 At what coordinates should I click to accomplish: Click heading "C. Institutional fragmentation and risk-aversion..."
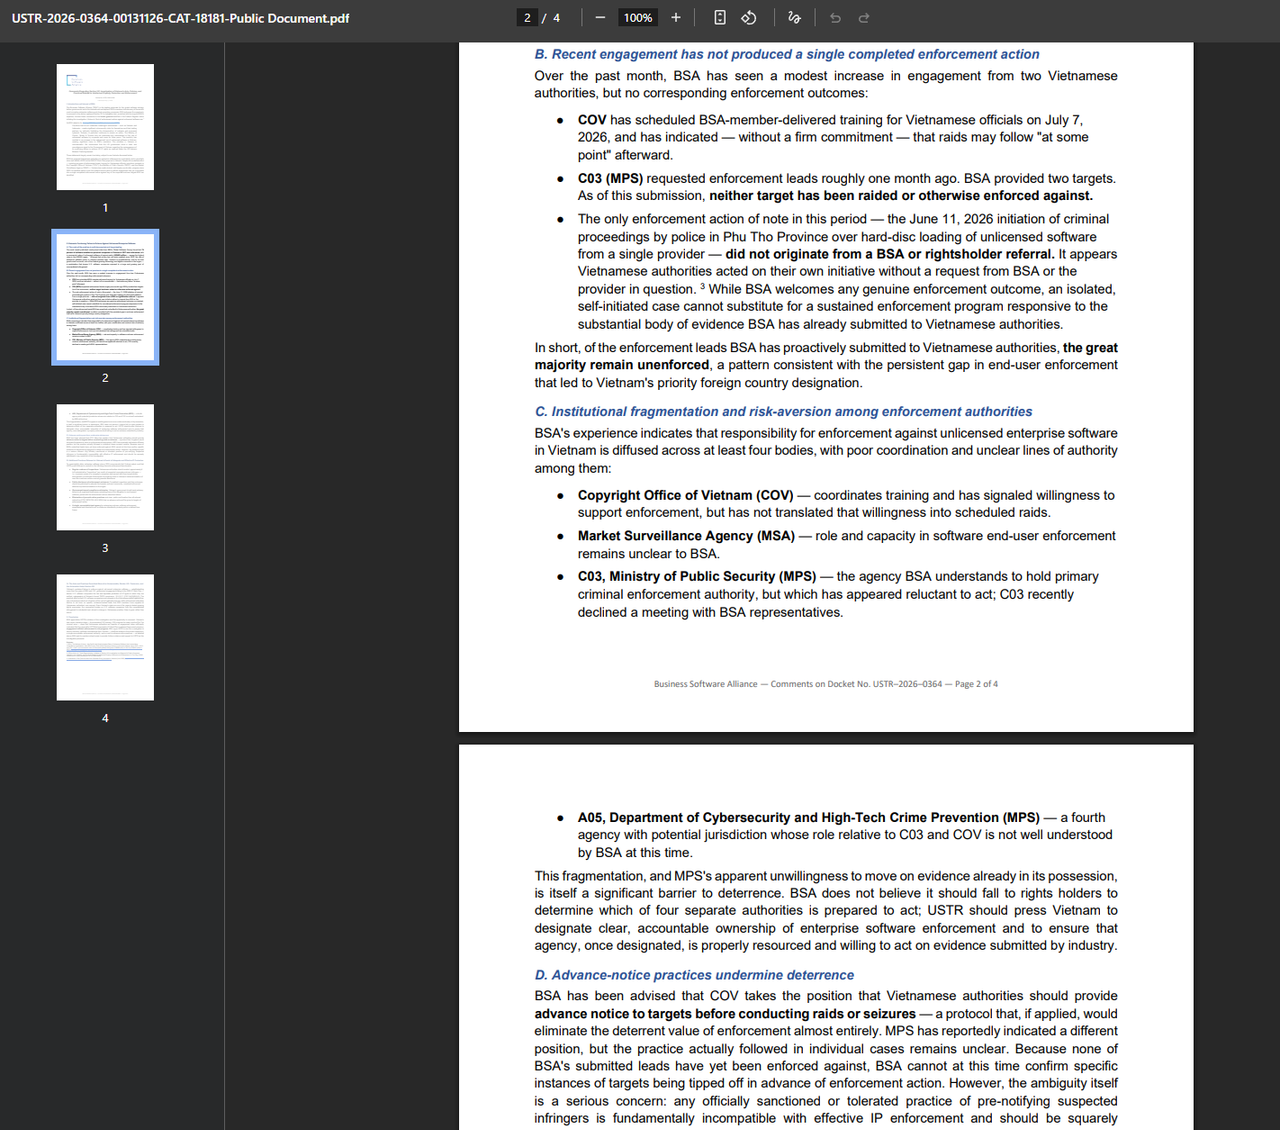(x=783, y=411)
